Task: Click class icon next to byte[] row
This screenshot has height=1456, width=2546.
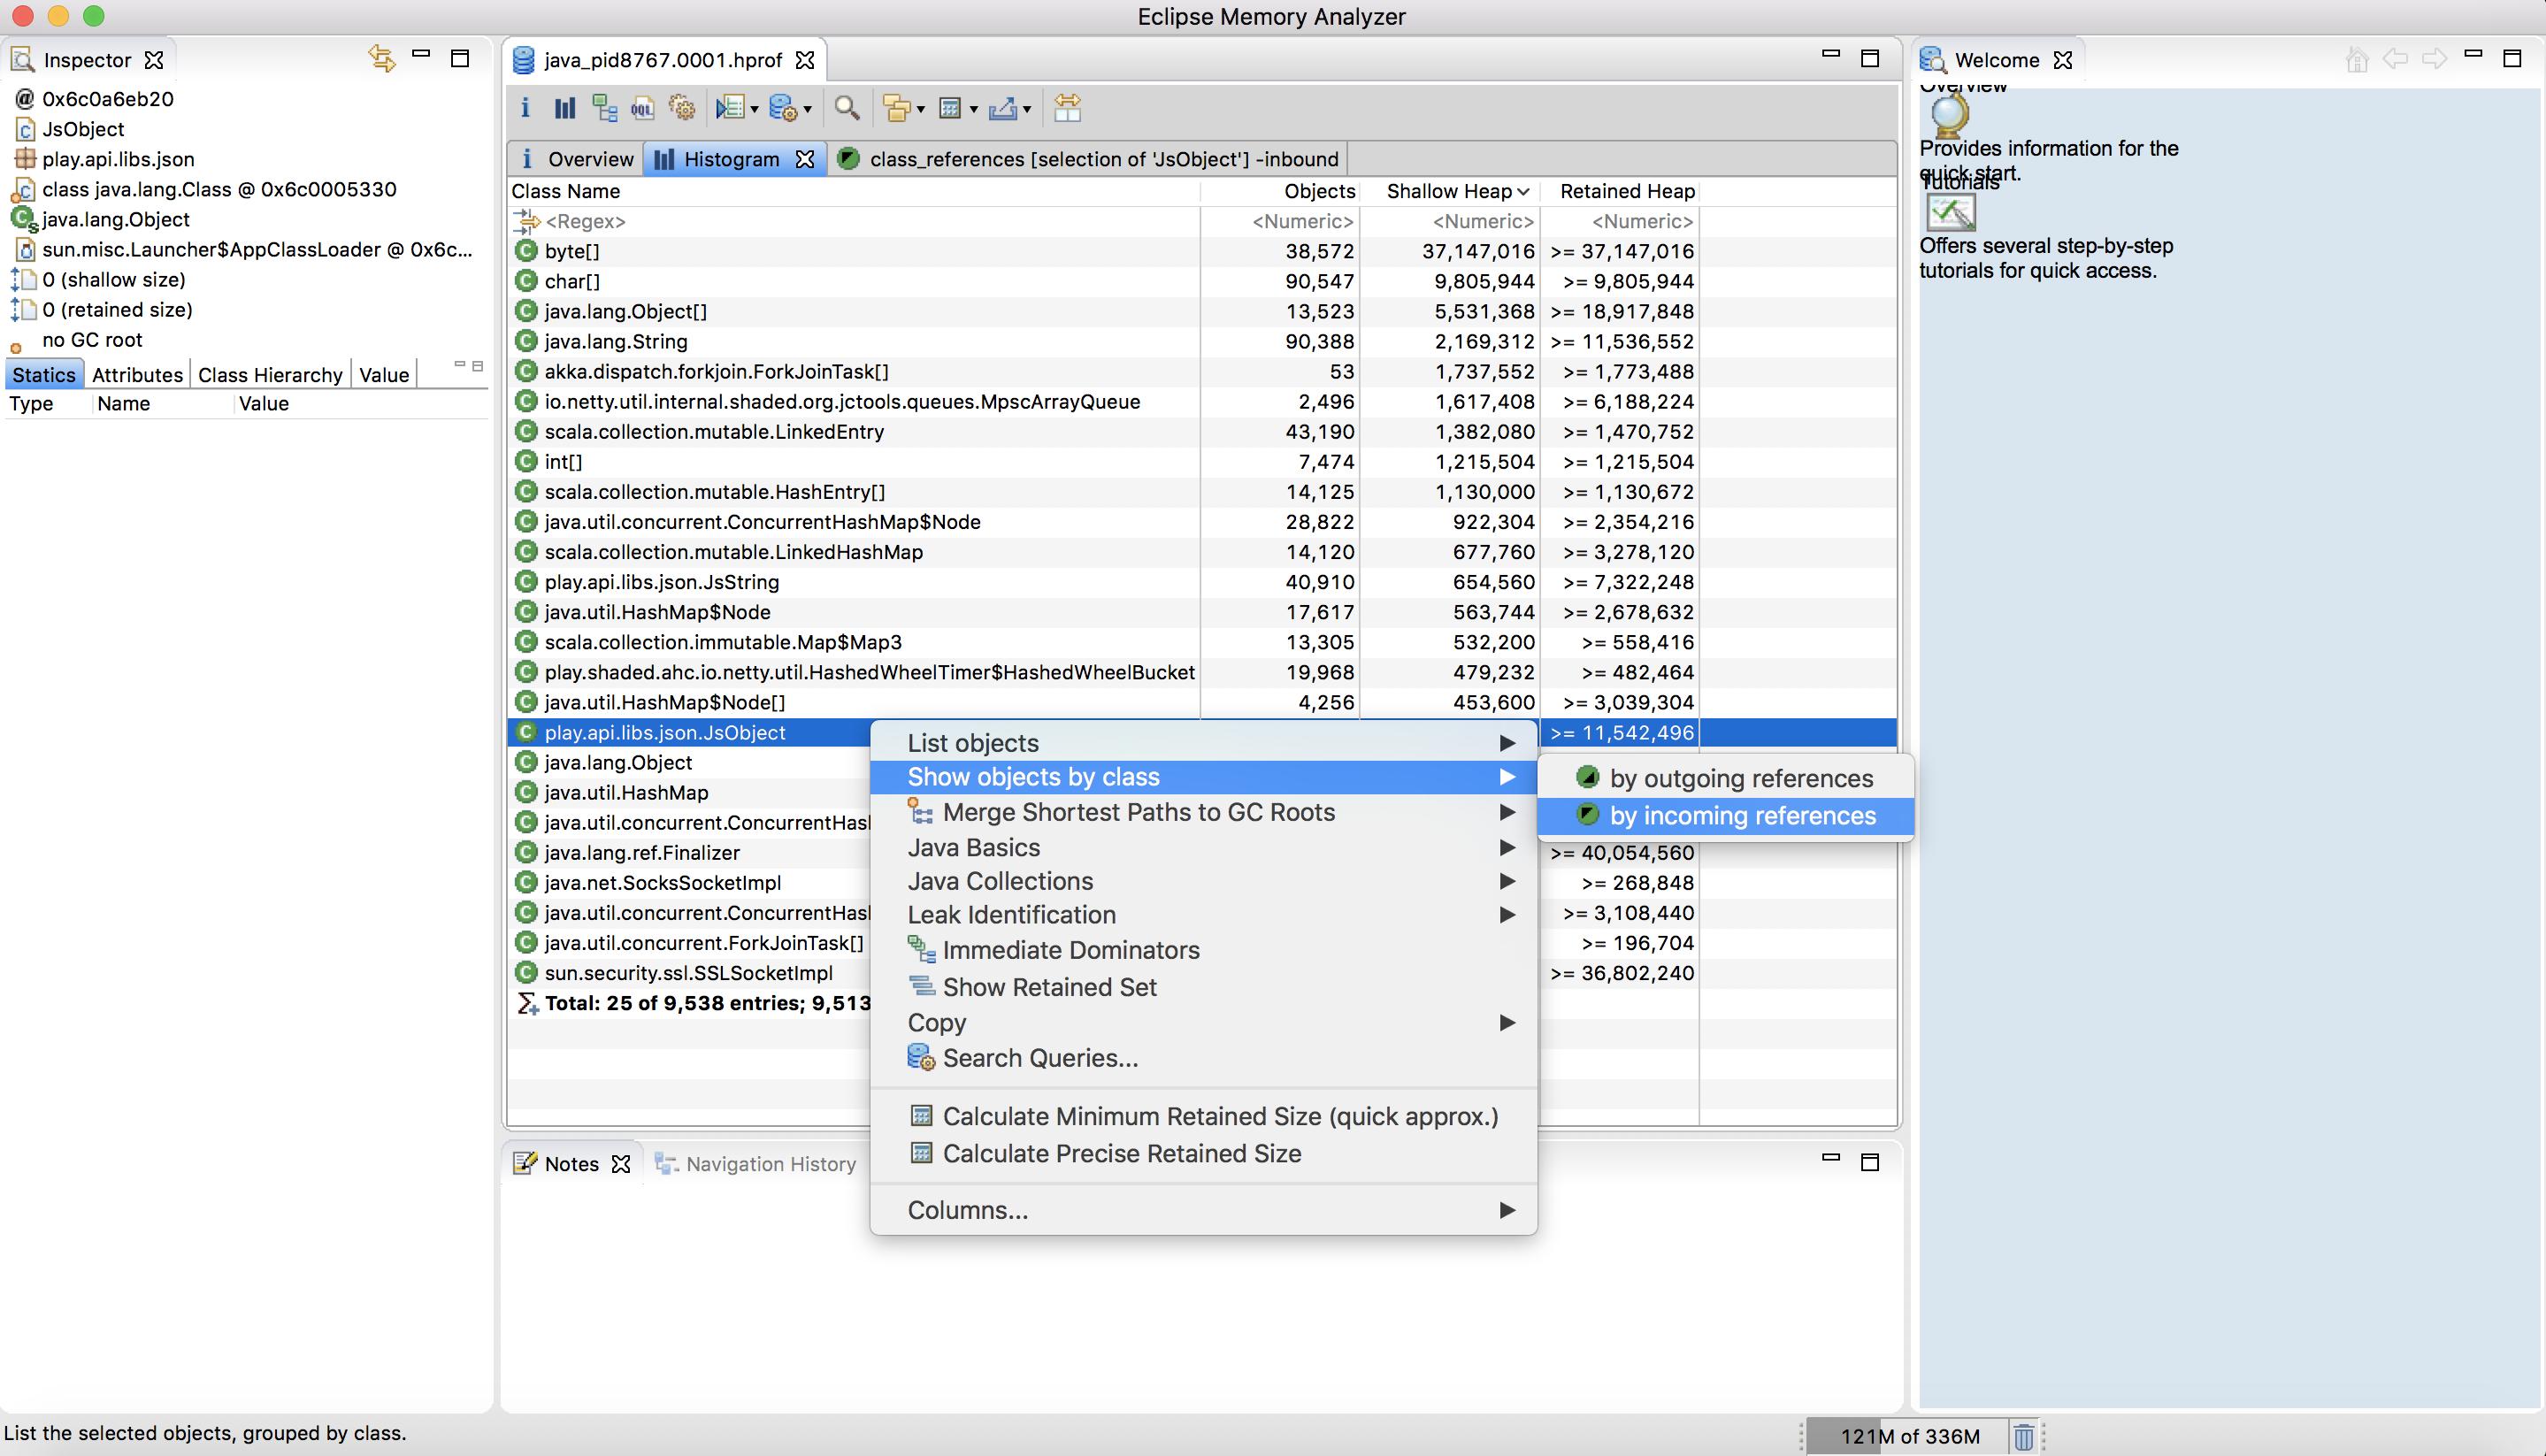Action: 526,251
